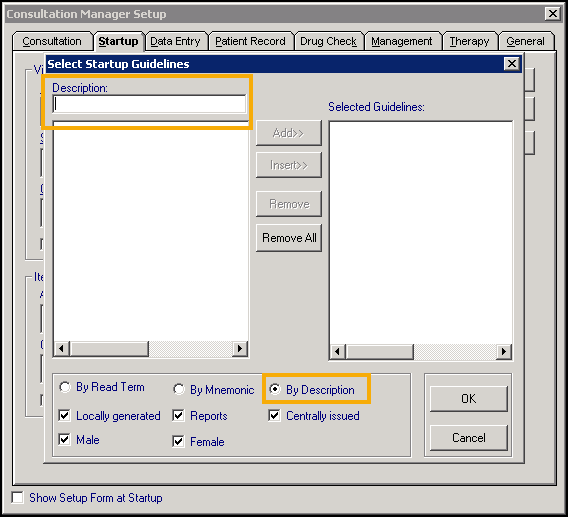Untick the Locally generated checkbox

tap(64, 416)
